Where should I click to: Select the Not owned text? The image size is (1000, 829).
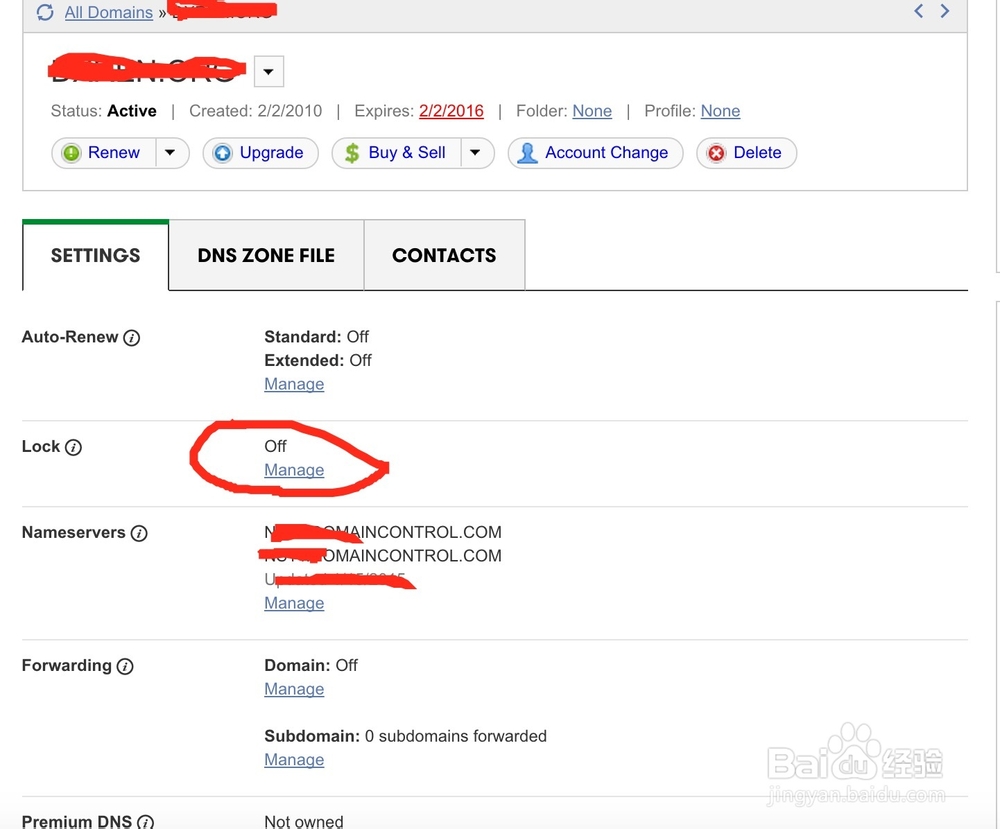304,822
